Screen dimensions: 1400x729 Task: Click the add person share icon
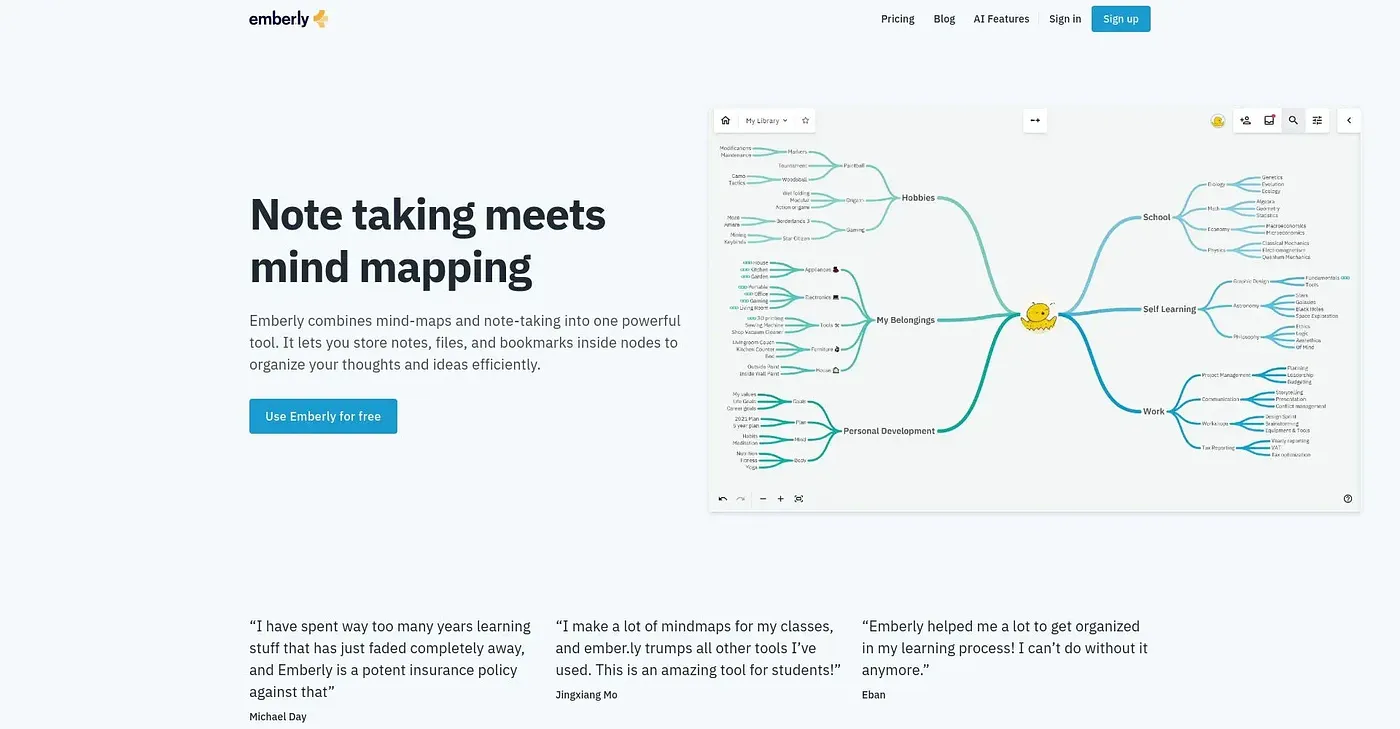pos(1245,120)
